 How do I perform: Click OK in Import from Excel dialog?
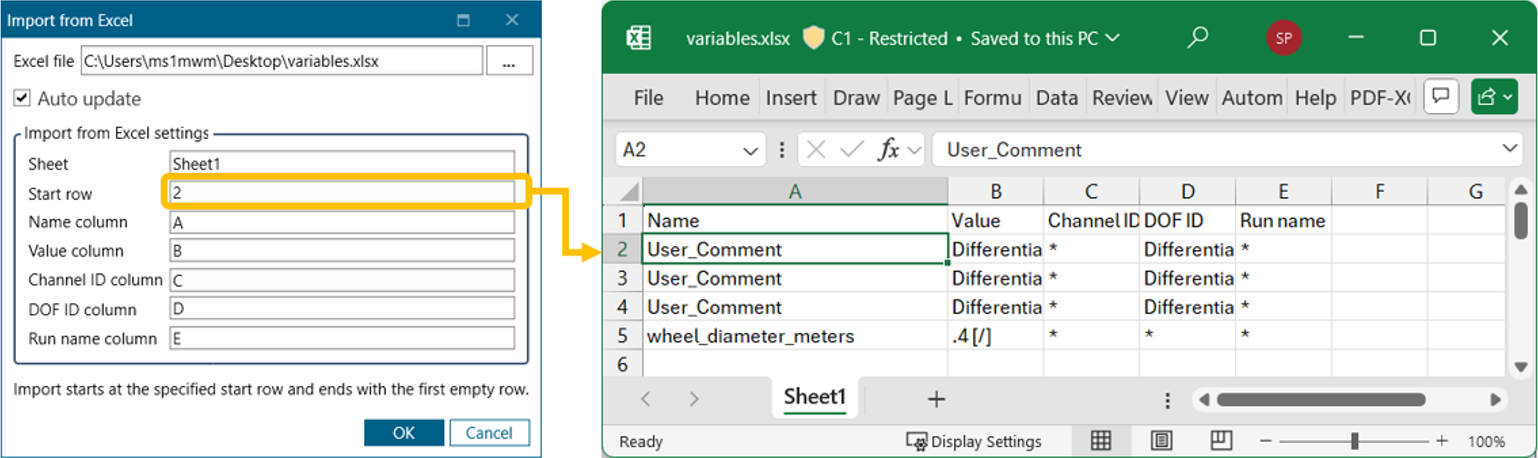(404, 433)
